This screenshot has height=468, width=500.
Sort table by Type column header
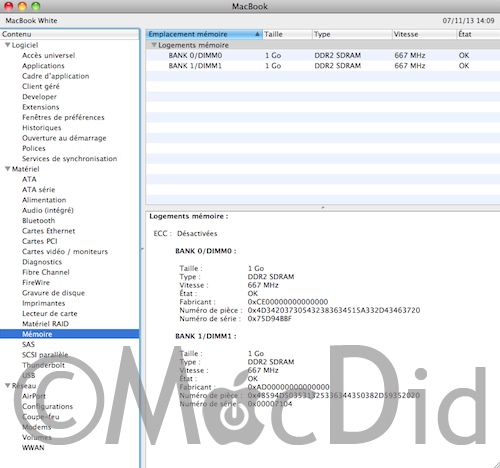(x=352, y=34)
